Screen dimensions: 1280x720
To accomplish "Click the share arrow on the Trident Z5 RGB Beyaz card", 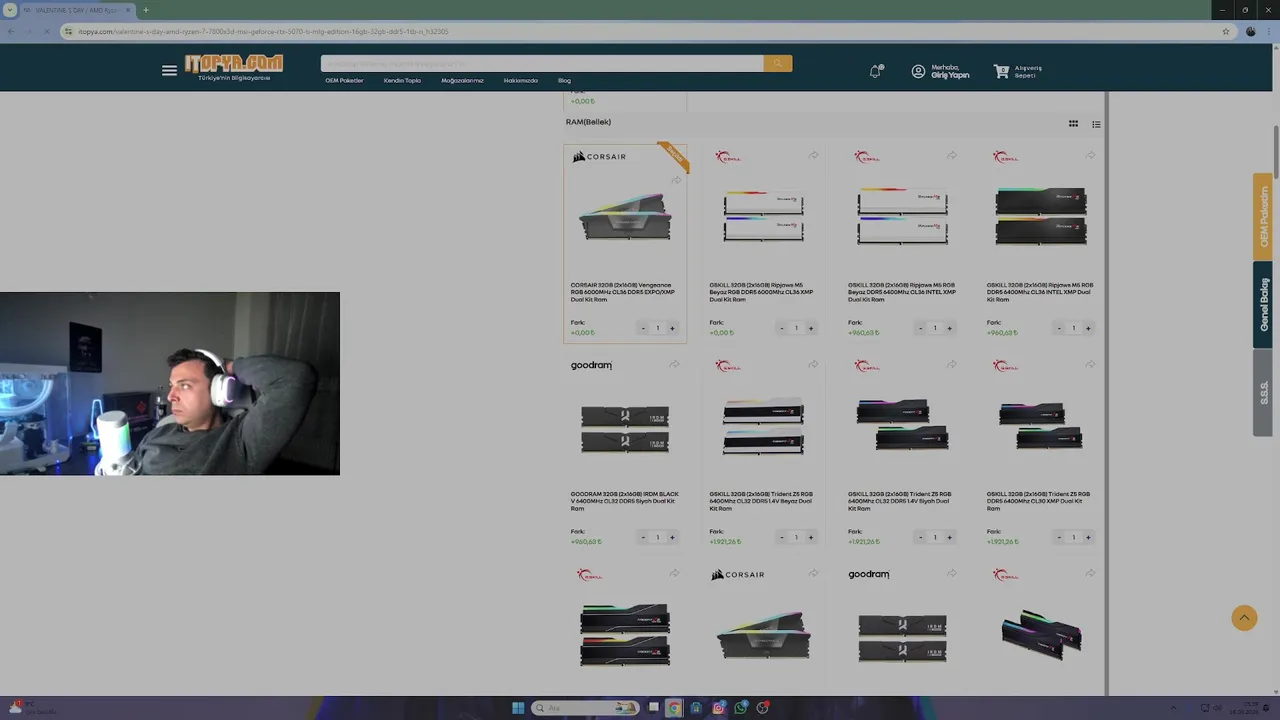I will [x=813, y=364].
